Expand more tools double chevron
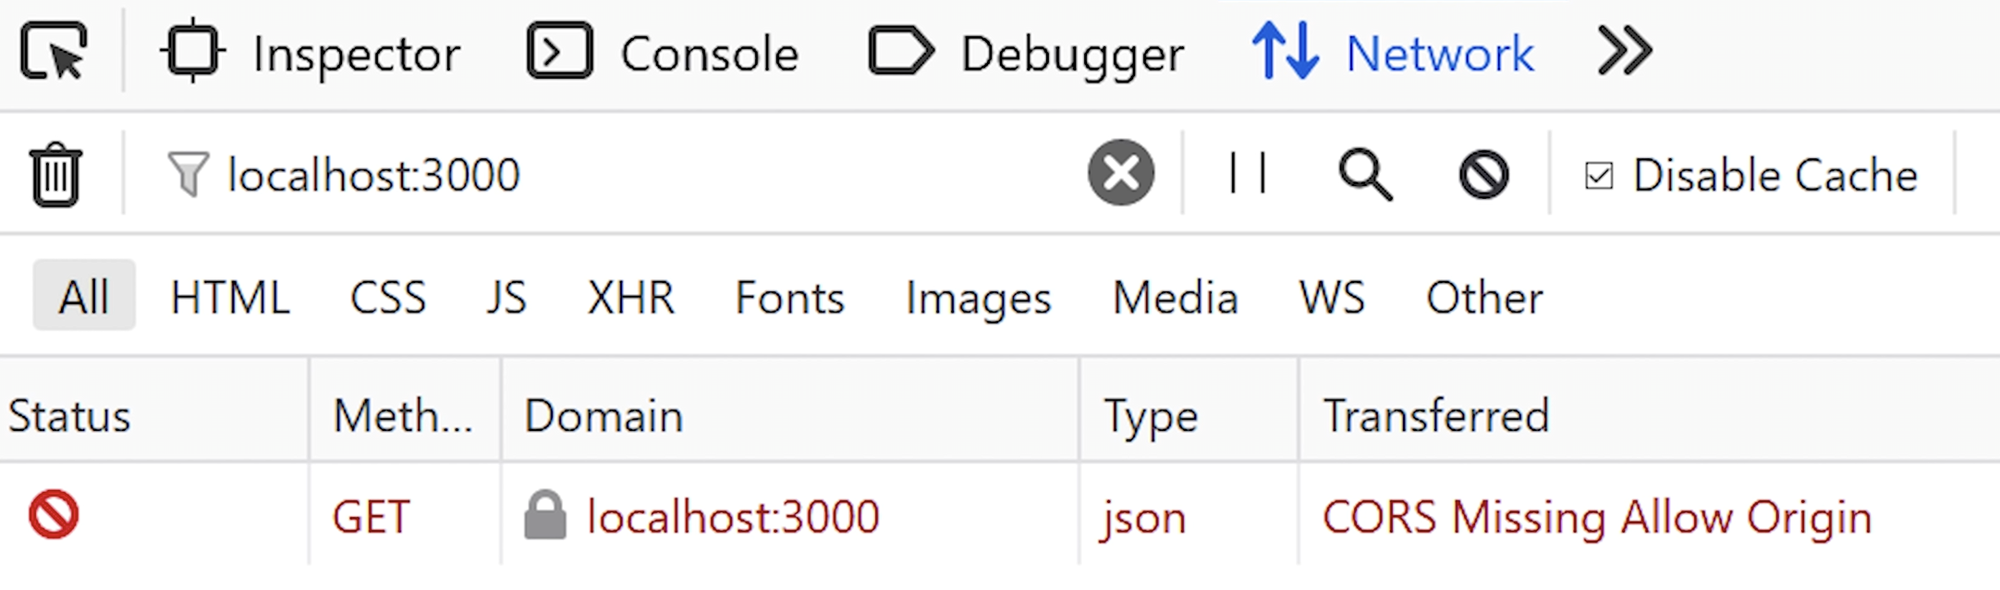Viewport: 2000px width, 590px height. [x=1625, y=52]
